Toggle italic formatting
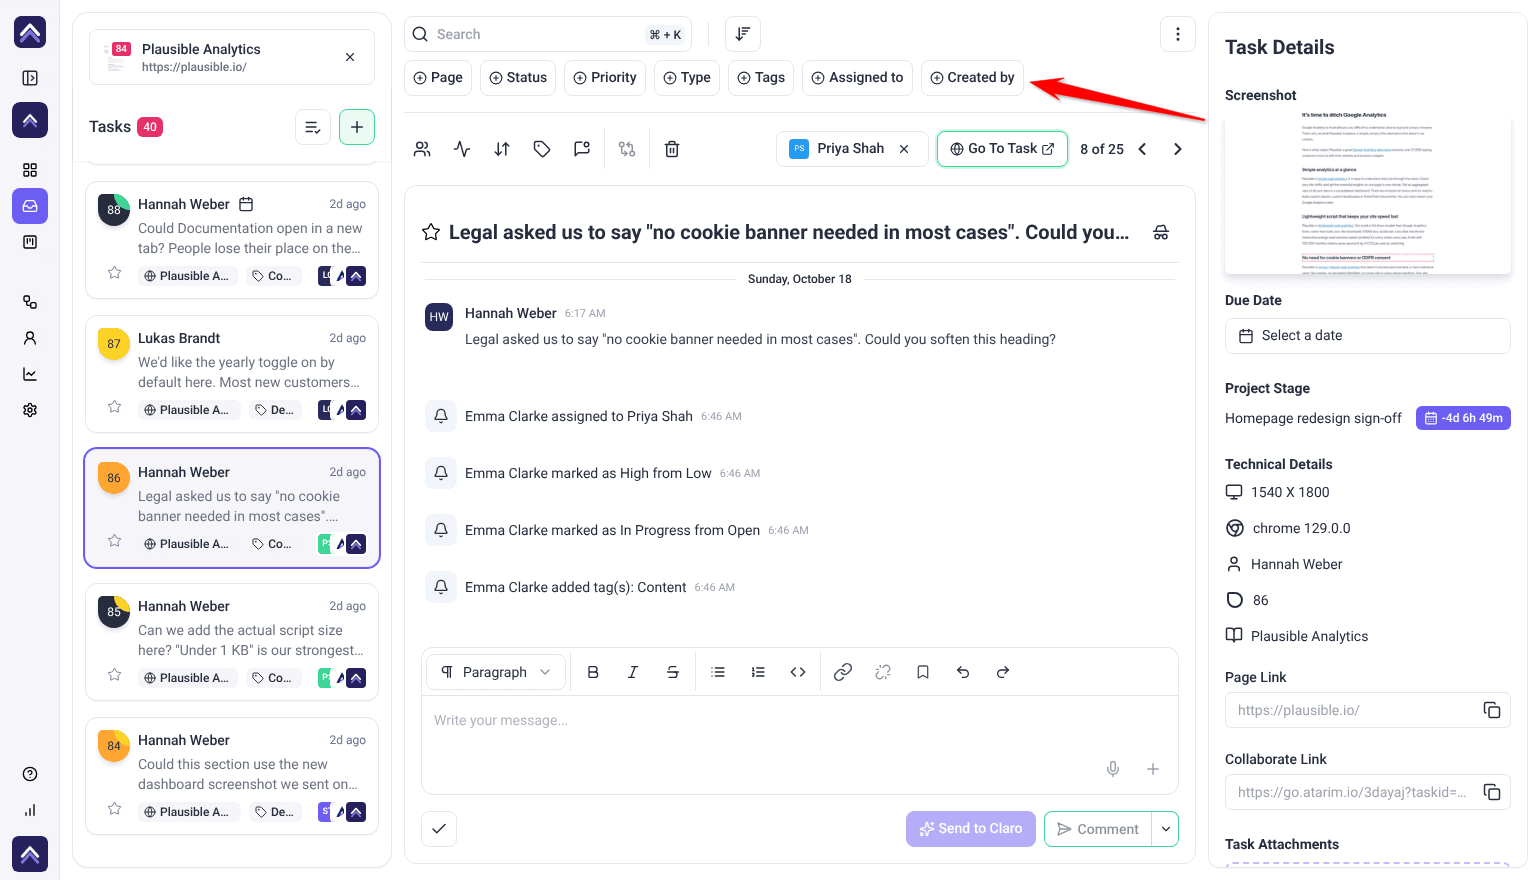1540x880 pixels. [x=633, y=672]
